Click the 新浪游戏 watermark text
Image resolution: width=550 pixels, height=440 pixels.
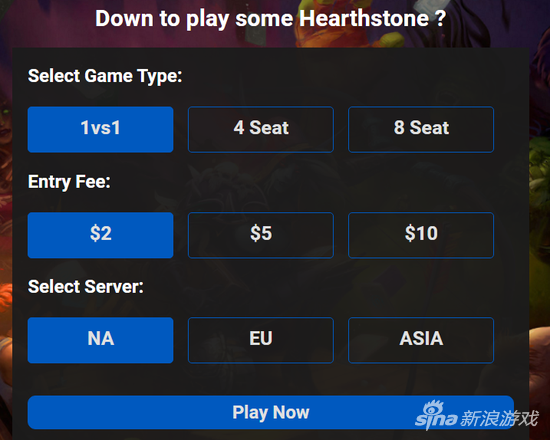click(499, 418)
